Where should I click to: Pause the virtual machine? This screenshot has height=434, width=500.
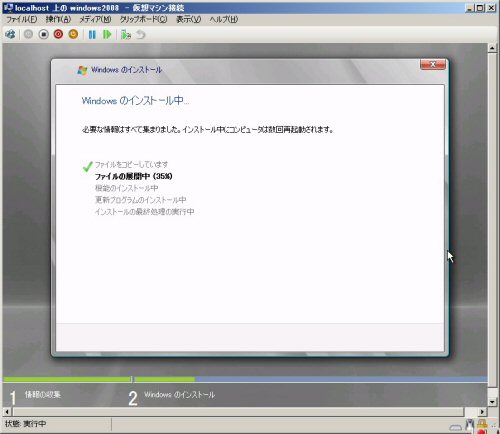point(92,34)
